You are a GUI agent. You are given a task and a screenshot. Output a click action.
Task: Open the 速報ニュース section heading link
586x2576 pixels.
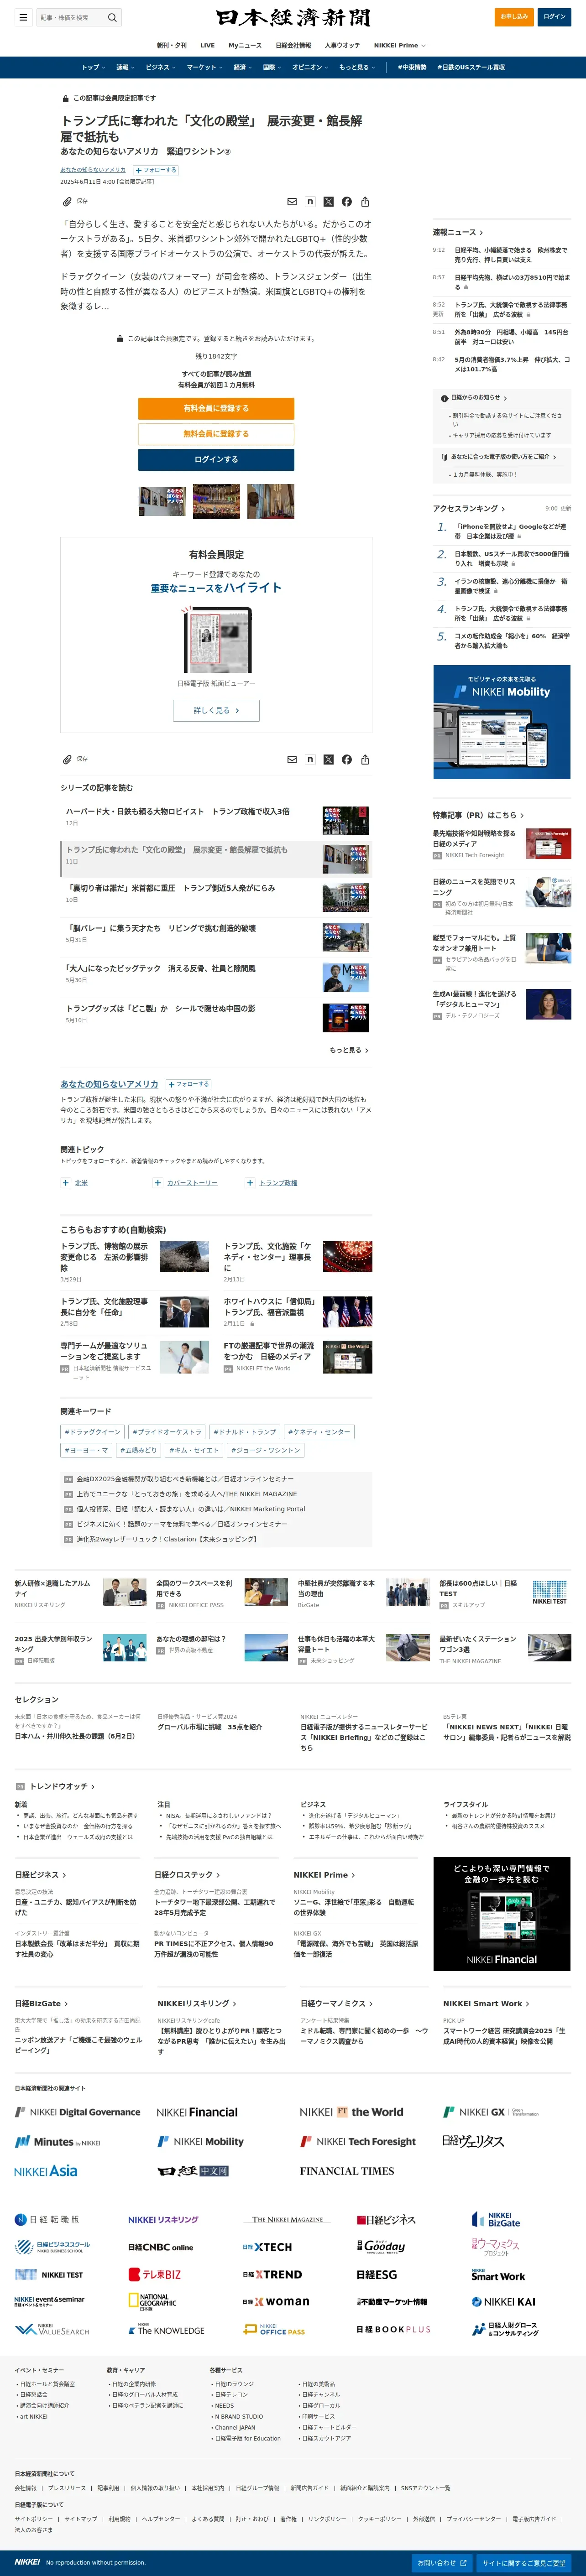457,232
